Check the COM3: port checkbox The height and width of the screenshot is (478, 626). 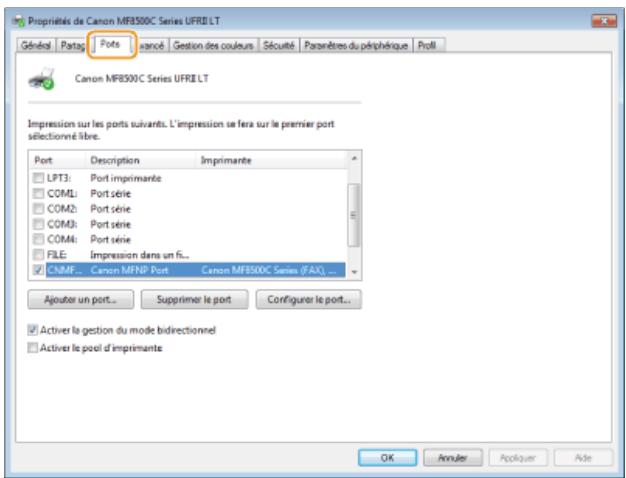pos(38,224)
